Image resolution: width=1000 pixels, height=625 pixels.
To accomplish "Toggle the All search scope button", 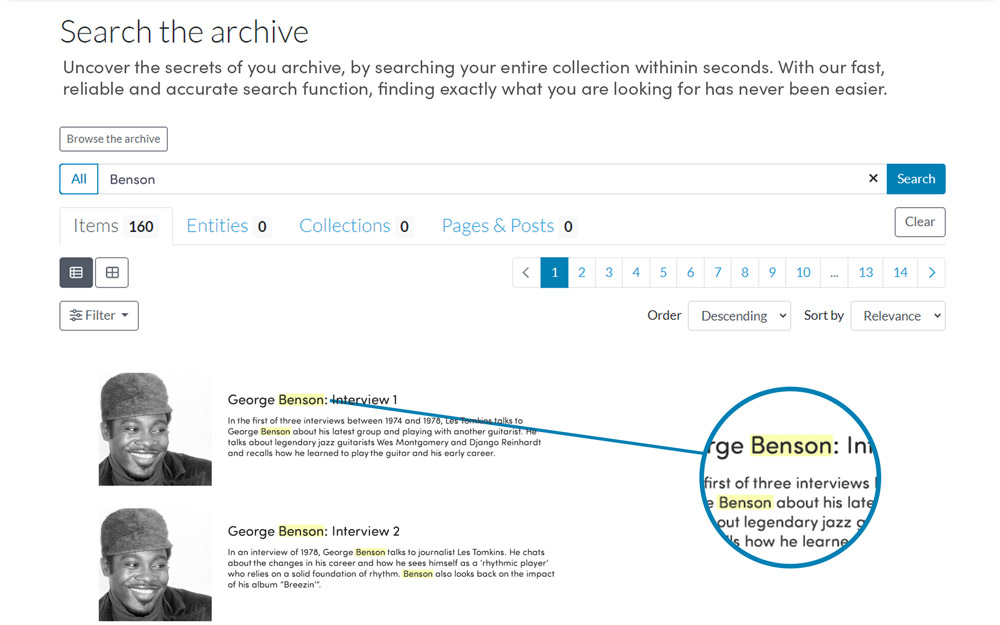I will coord(79,179).
